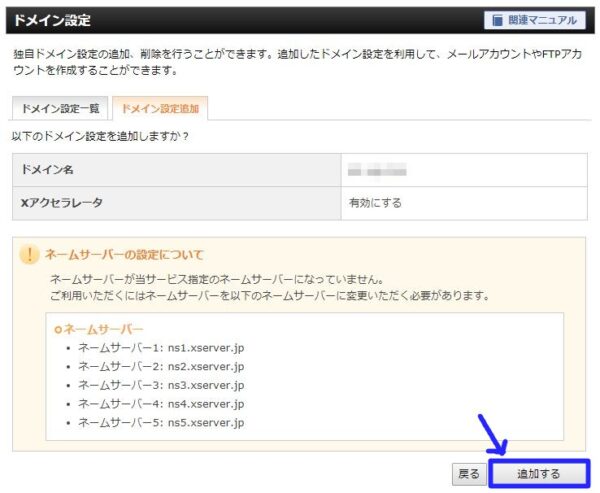This screenshot has width=600, height=493.
Task: Click the 以下のドメイン設定を追加しますか？ prompt text
Action: point(100,136)
